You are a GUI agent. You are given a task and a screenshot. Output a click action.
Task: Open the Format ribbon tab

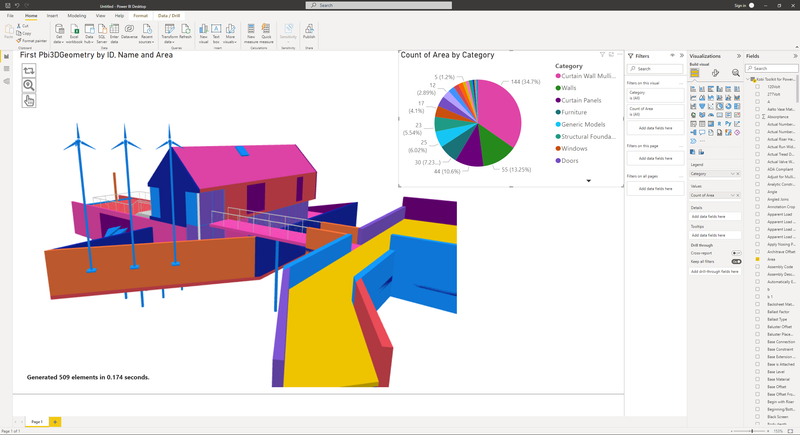(140, 16)
